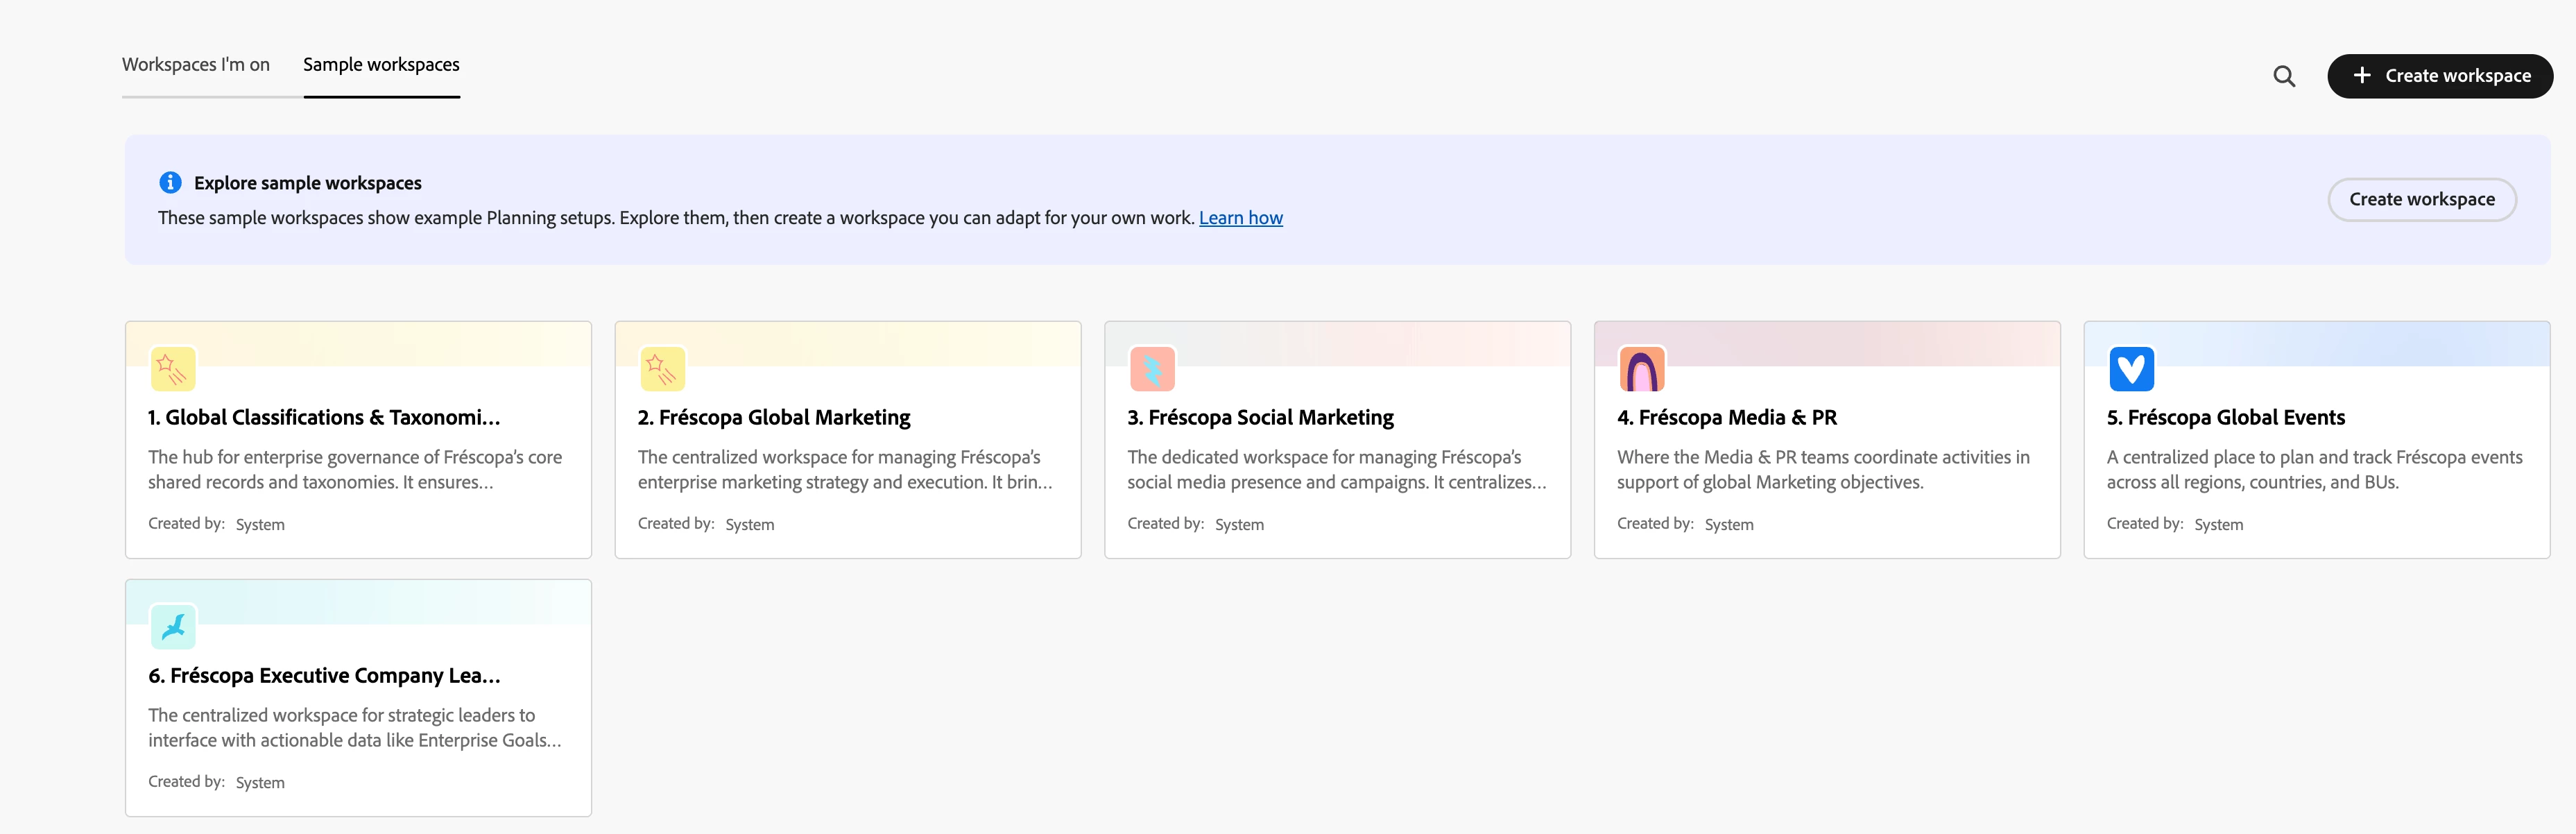
Task: Click the plus icon in Create workspace
Action: (2362, 75)
